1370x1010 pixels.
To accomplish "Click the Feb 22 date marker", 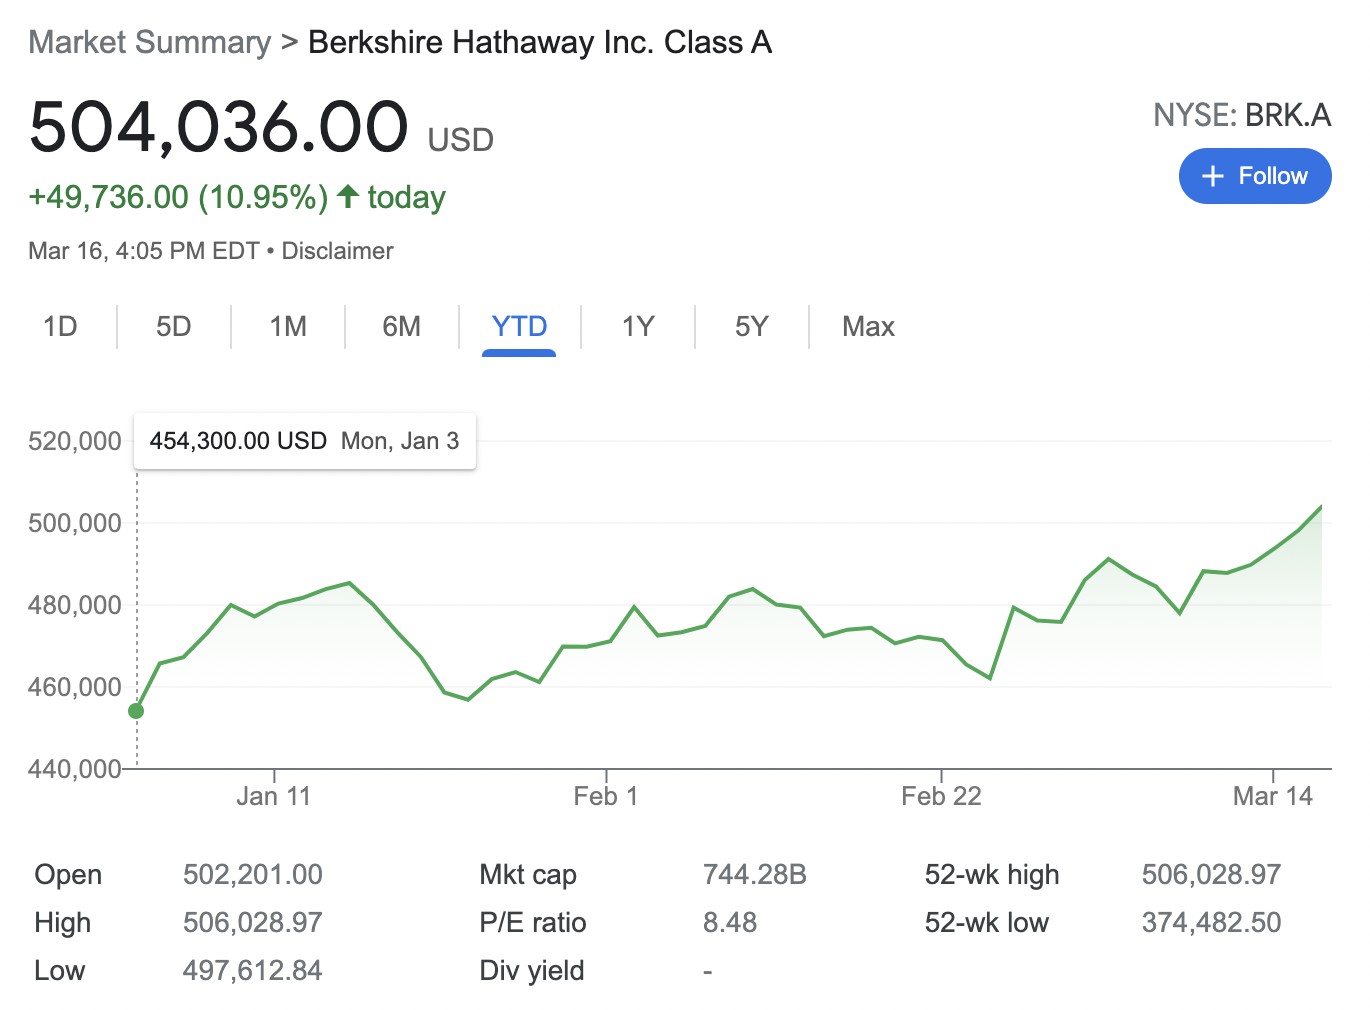I will [941, 796].
